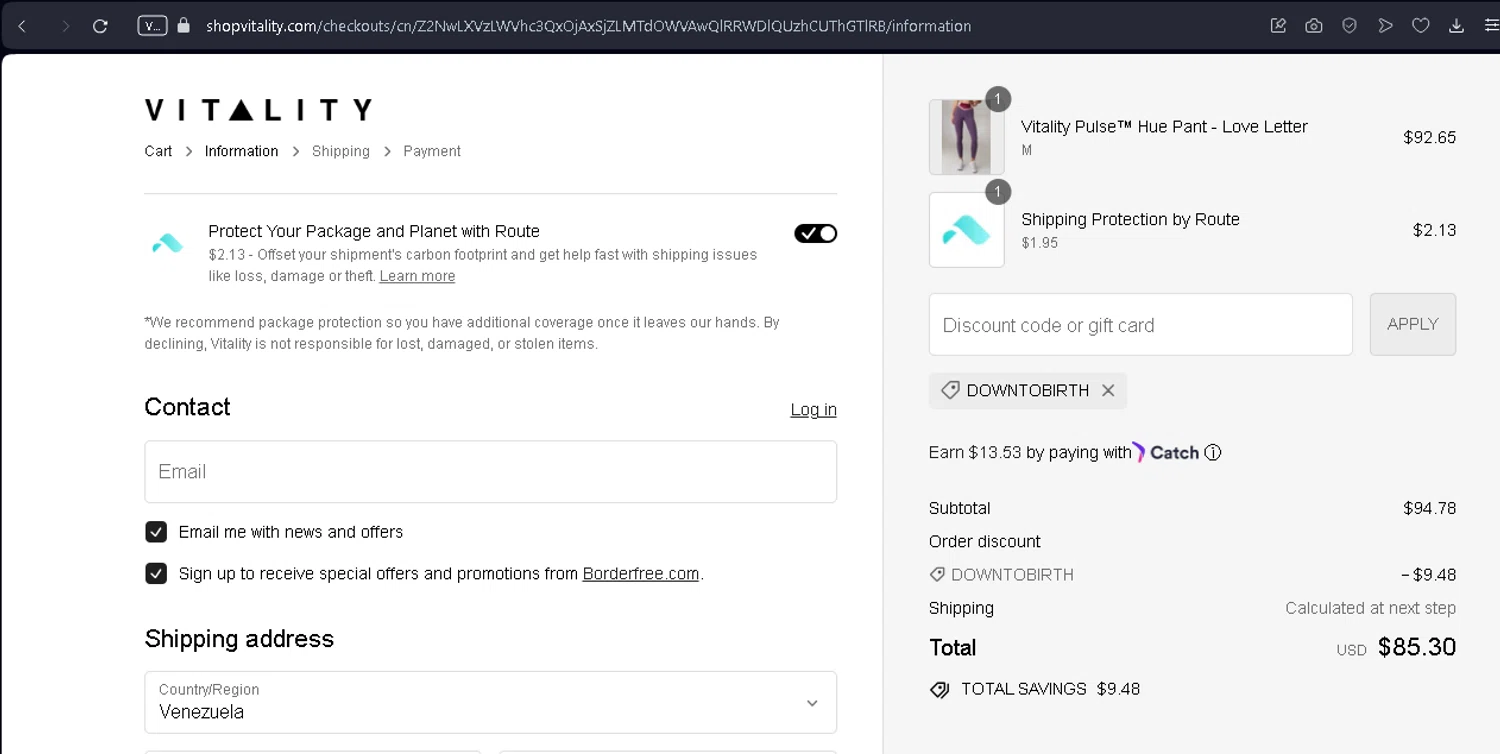Open the browser easy setup menu

pos(1490,26)
